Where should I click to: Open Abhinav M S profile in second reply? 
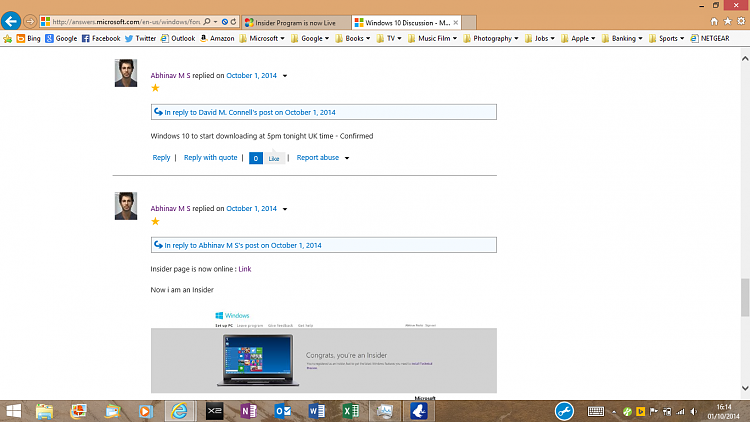pyautogui.click(x=170, y=209)
